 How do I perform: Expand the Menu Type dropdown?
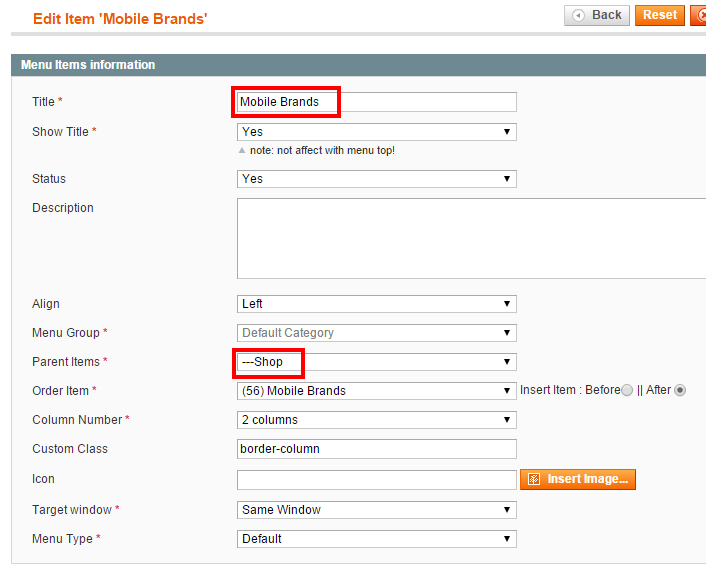click(x=376, y=539)
